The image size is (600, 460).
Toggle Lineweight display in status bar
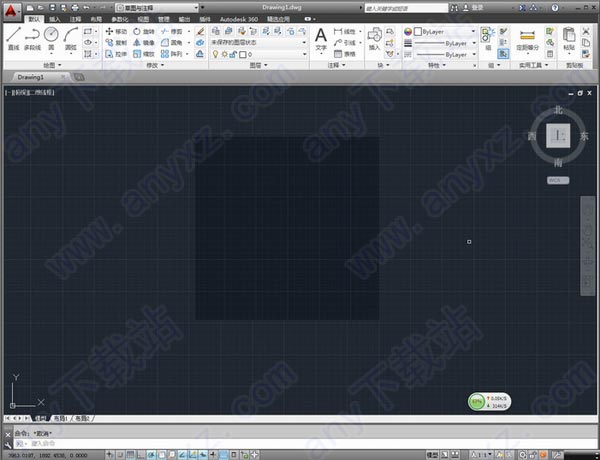[213, 455]
